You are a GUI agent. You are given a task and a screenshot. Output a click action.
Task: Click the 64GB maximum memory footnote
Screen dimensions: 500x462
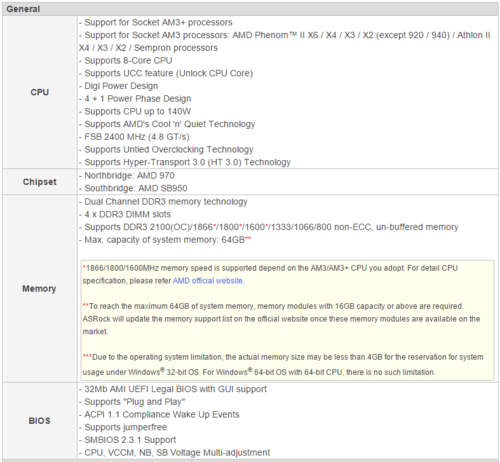282,319
